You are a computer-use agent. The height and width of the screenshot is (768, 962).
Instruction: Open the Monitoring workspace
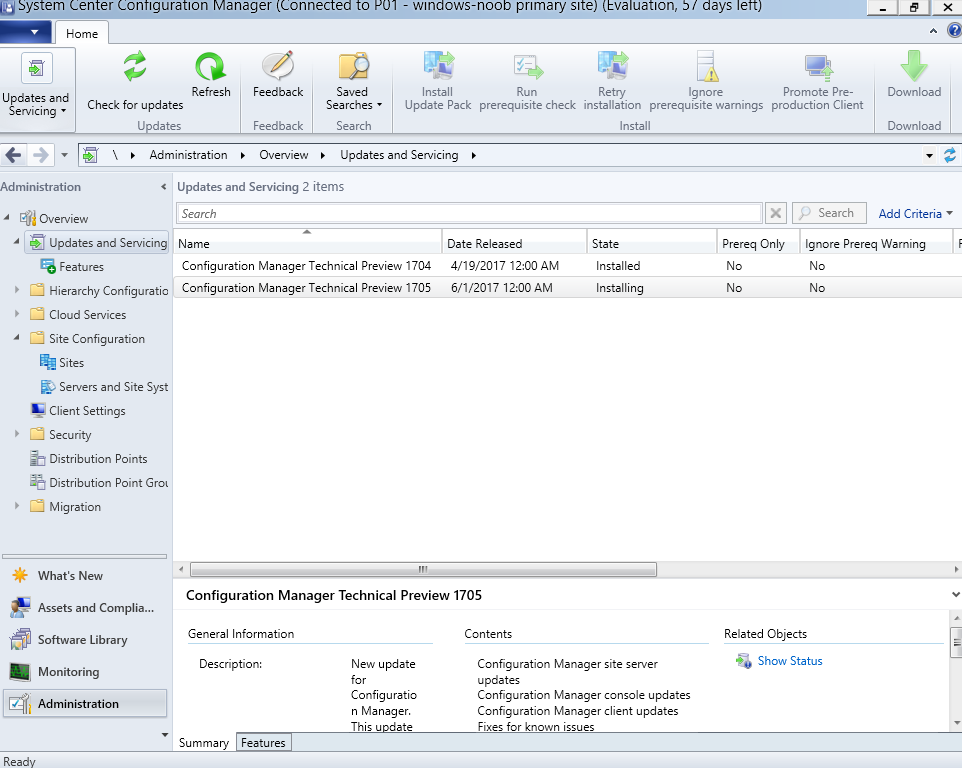85,672
